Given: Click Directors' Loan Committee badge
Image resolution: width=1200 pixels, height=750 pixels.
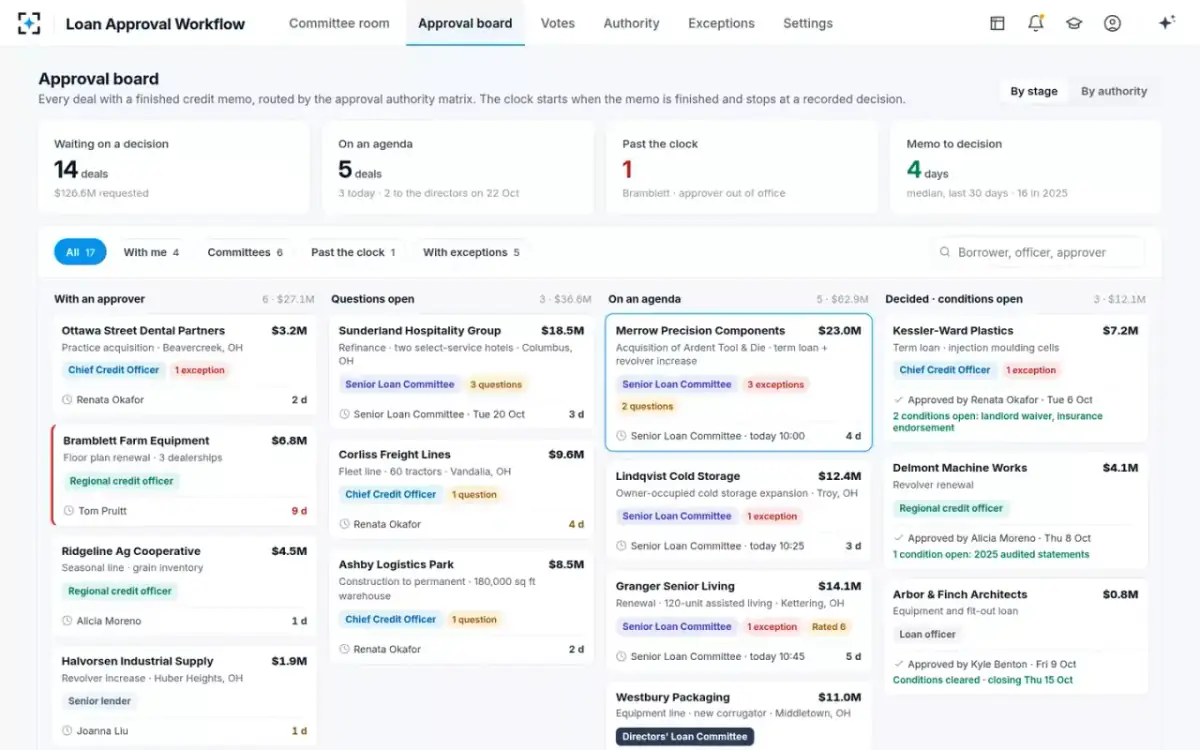Looking at the screenshot, I should [684, 737].
